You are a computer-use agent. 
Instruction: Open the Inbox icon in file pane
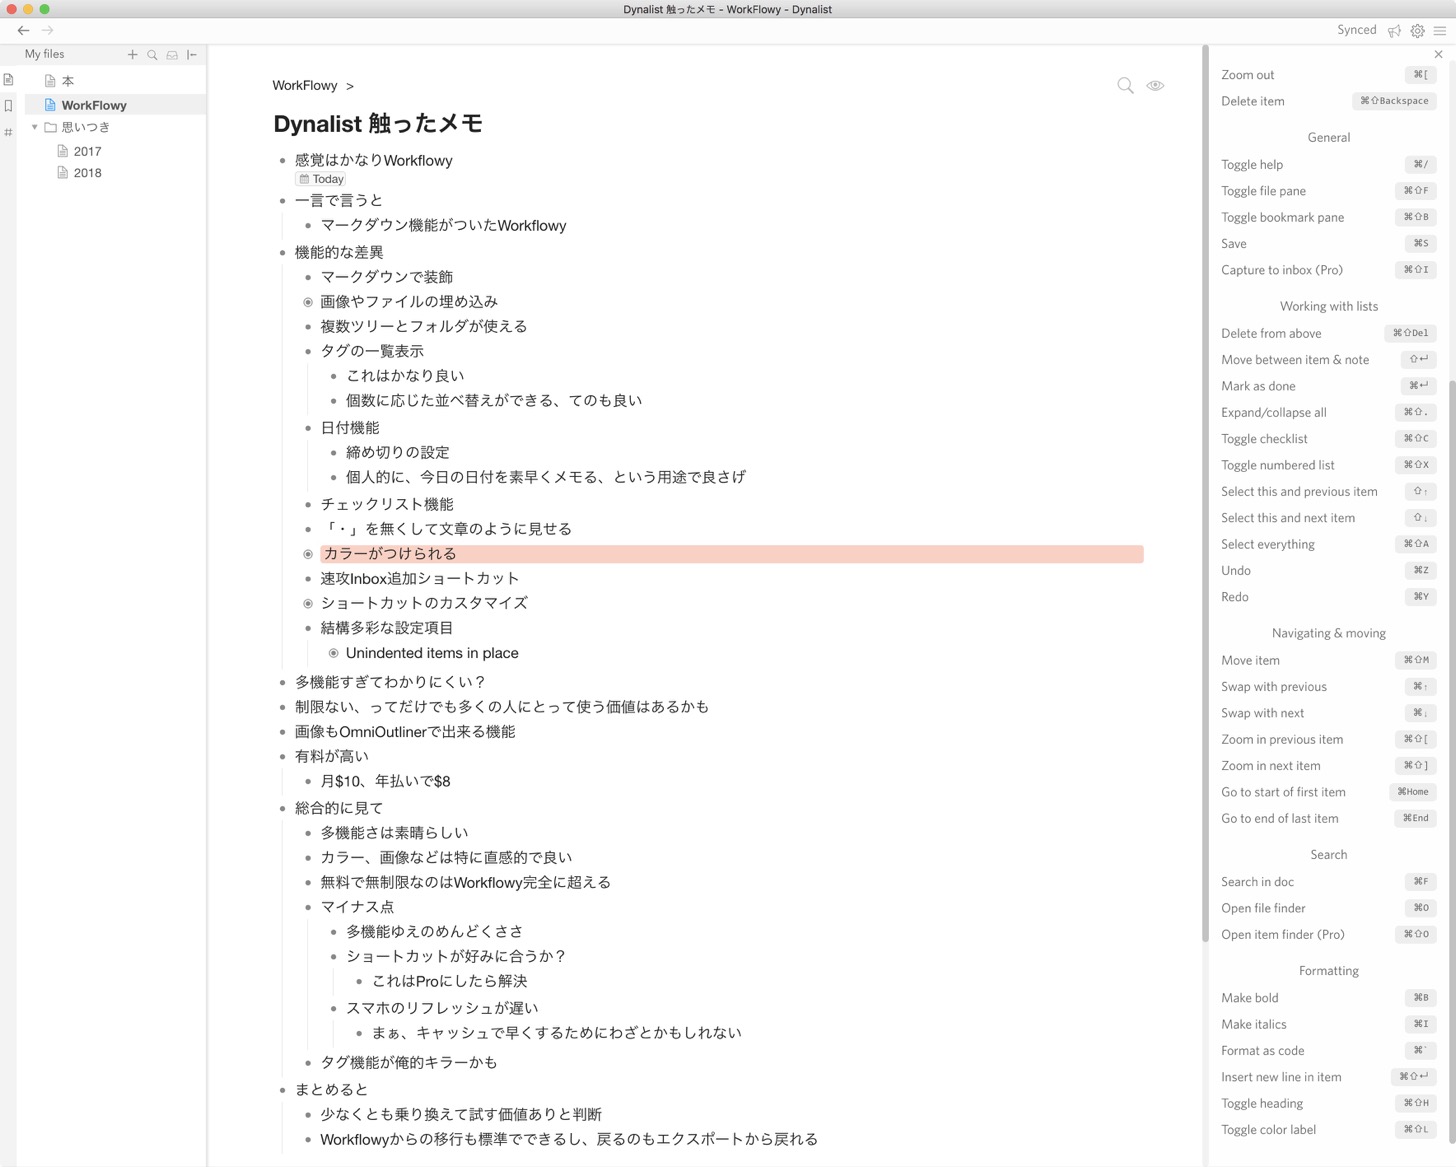click(x=172, y=55)
